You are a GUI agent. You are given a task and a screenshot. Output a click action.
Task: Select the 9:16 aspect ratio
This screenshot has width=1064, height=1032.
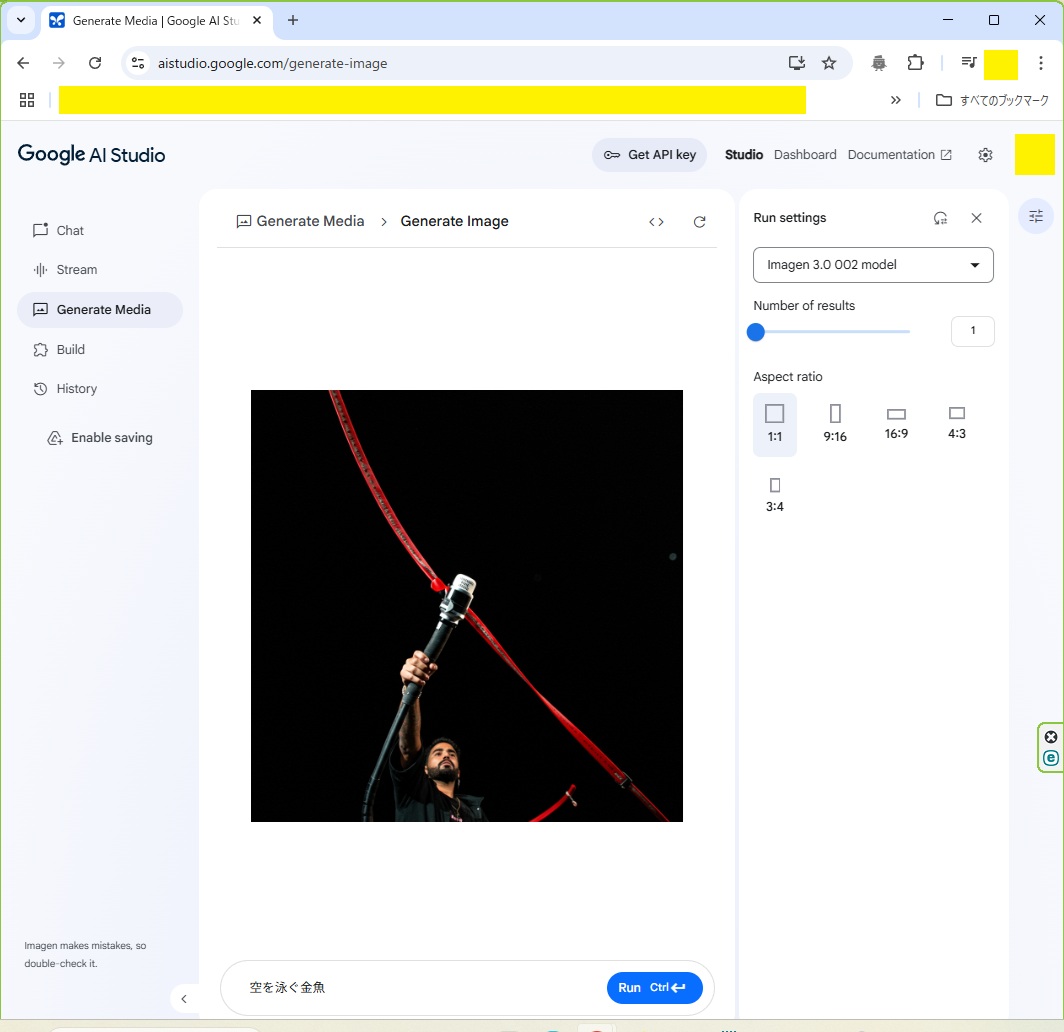point(835,423)
